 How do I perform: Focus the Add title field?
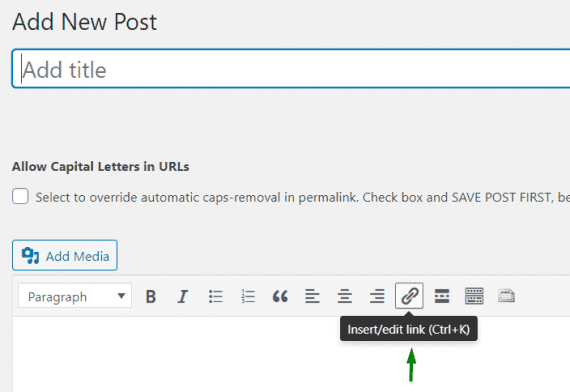pyautogui.click(x=291, y=69)
